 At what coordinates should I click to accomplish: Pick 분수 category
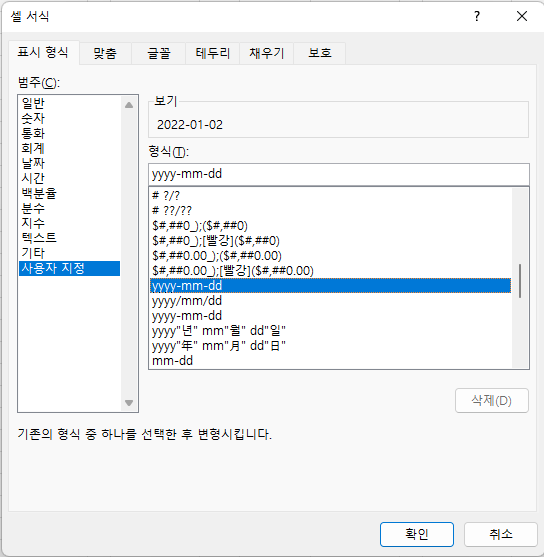(x=69, y=208)
